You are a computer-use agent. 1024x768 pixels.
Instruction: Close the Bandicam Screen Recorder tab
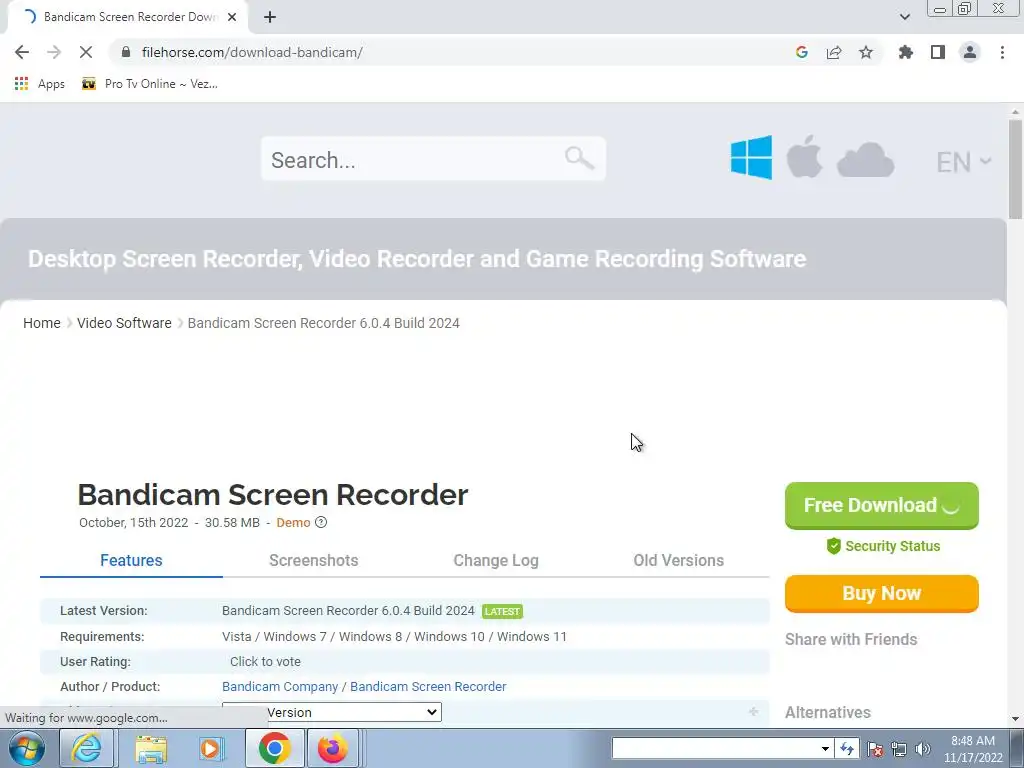232,17
